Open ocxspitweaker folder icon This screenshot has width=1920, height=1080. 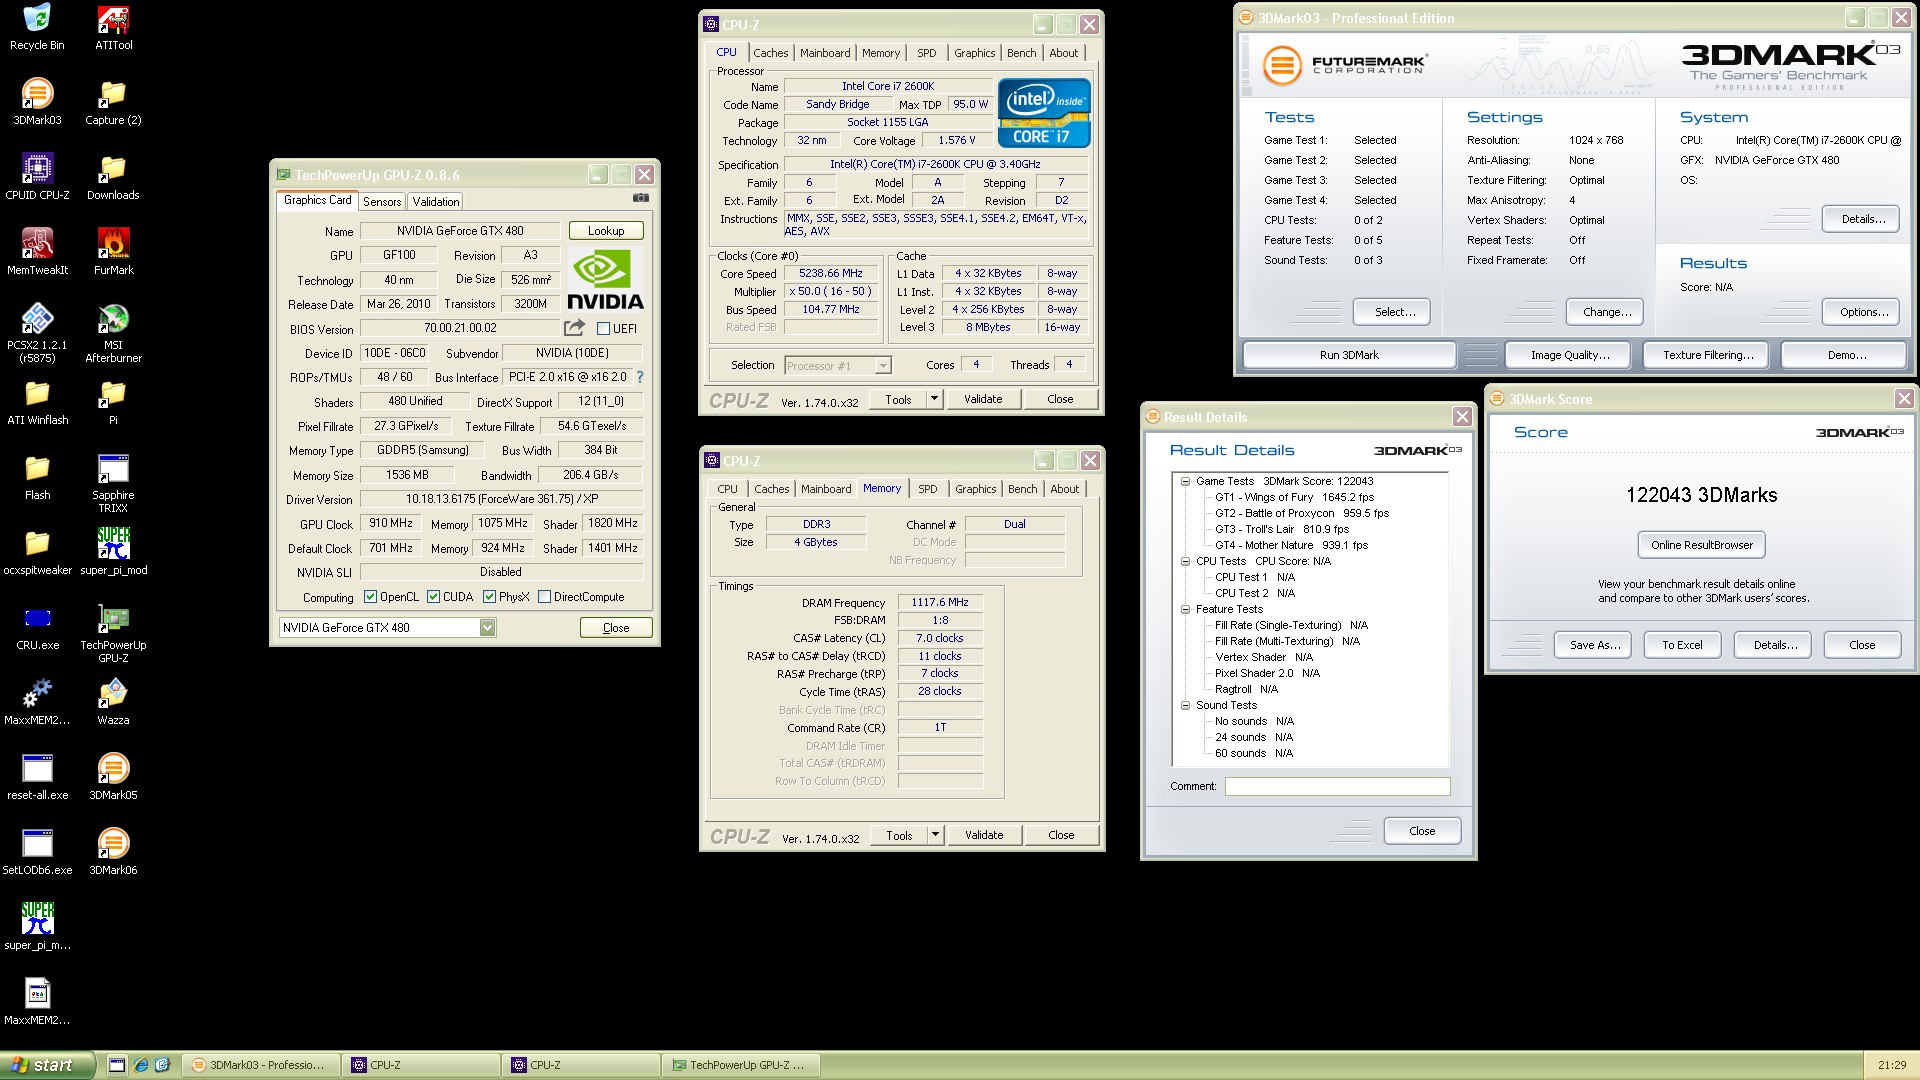click(37, 552)
